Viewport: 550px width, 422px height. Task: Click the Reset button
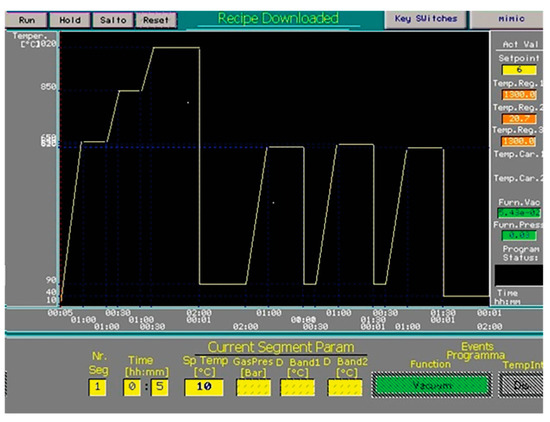[156, 20]
